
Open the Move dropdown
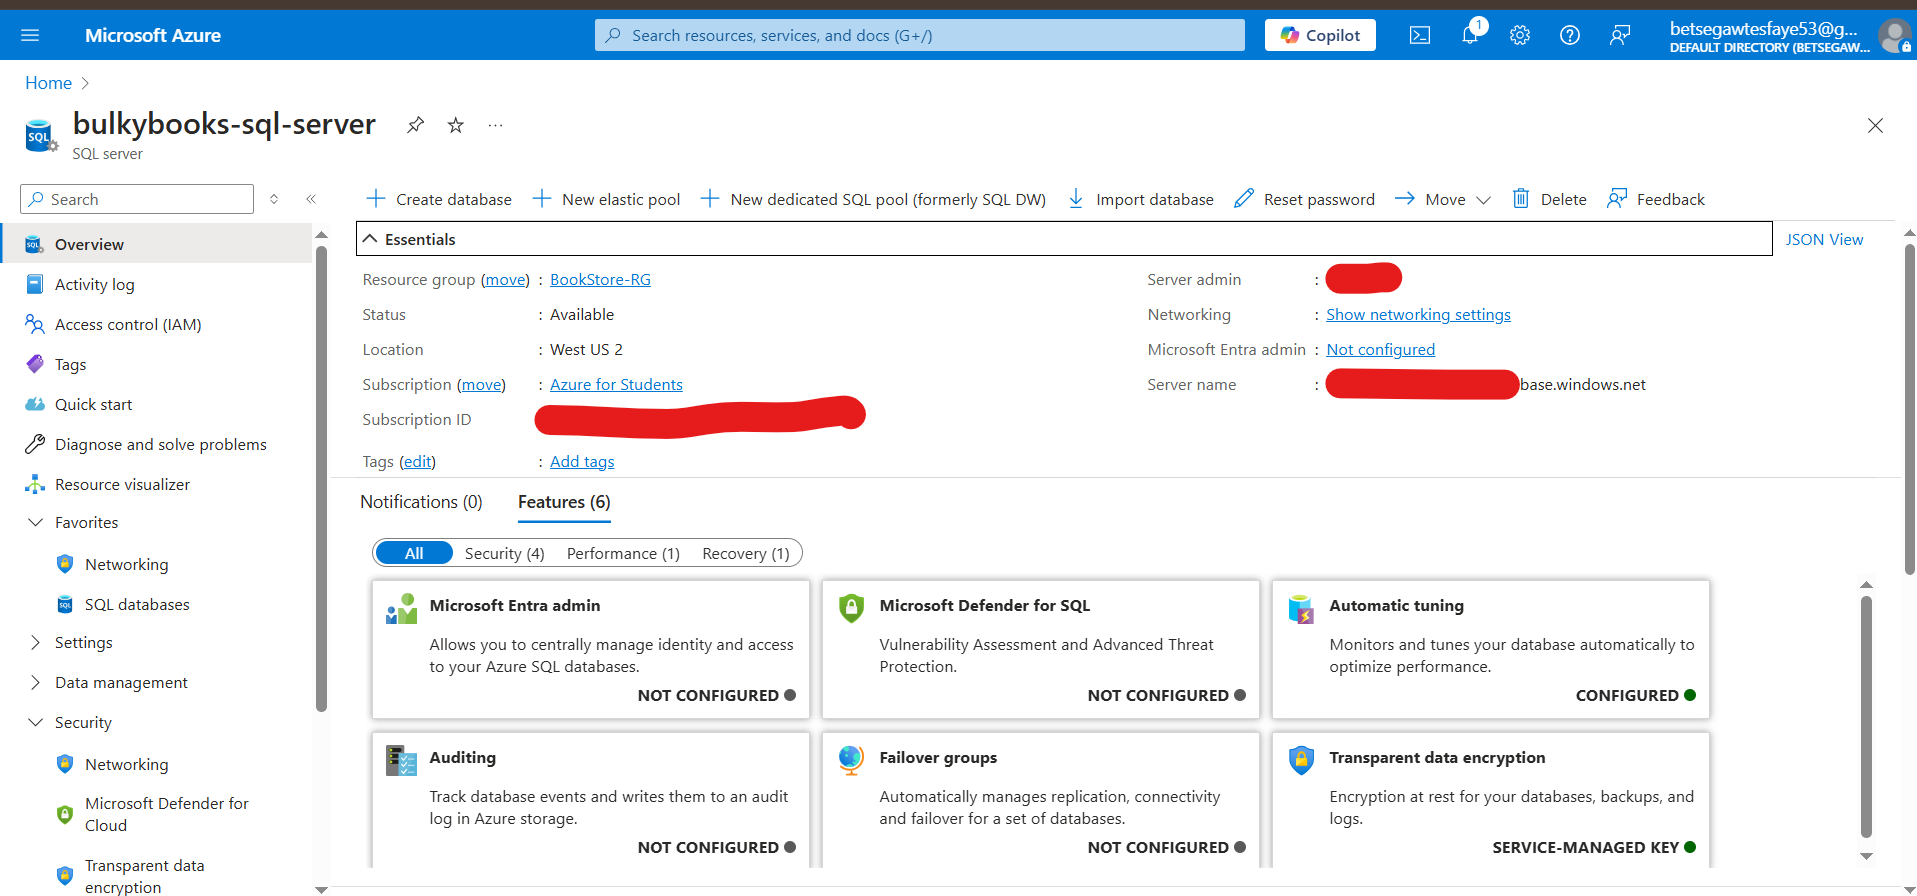click(x=1443, y=199)
